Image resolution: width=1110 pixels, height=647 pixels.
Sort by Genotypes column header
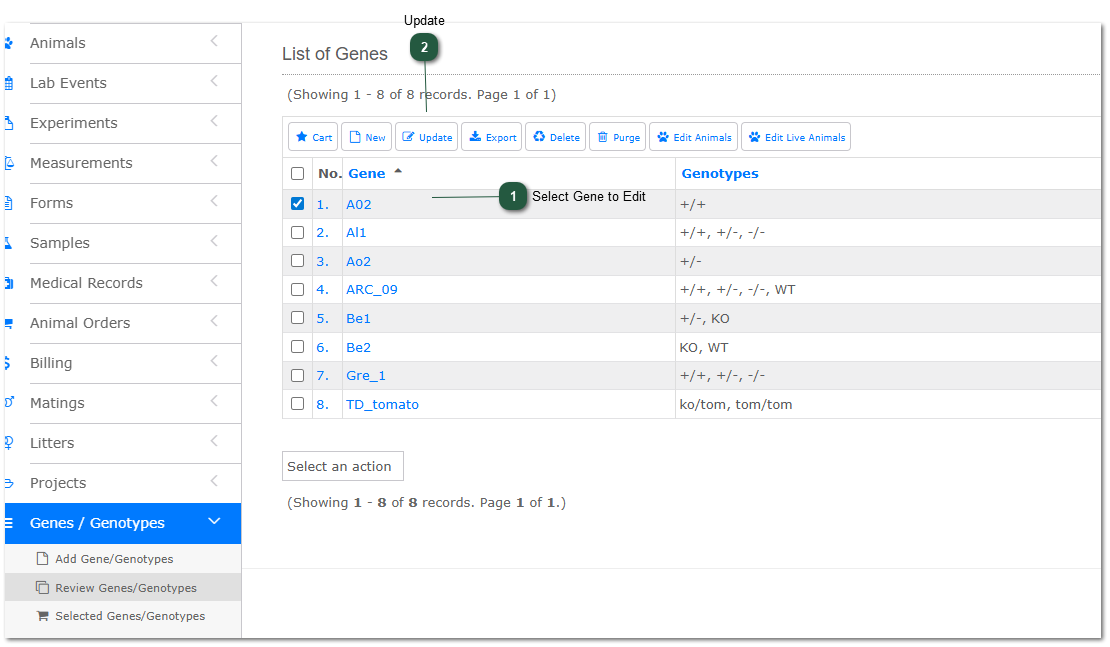tap(720, 174)
